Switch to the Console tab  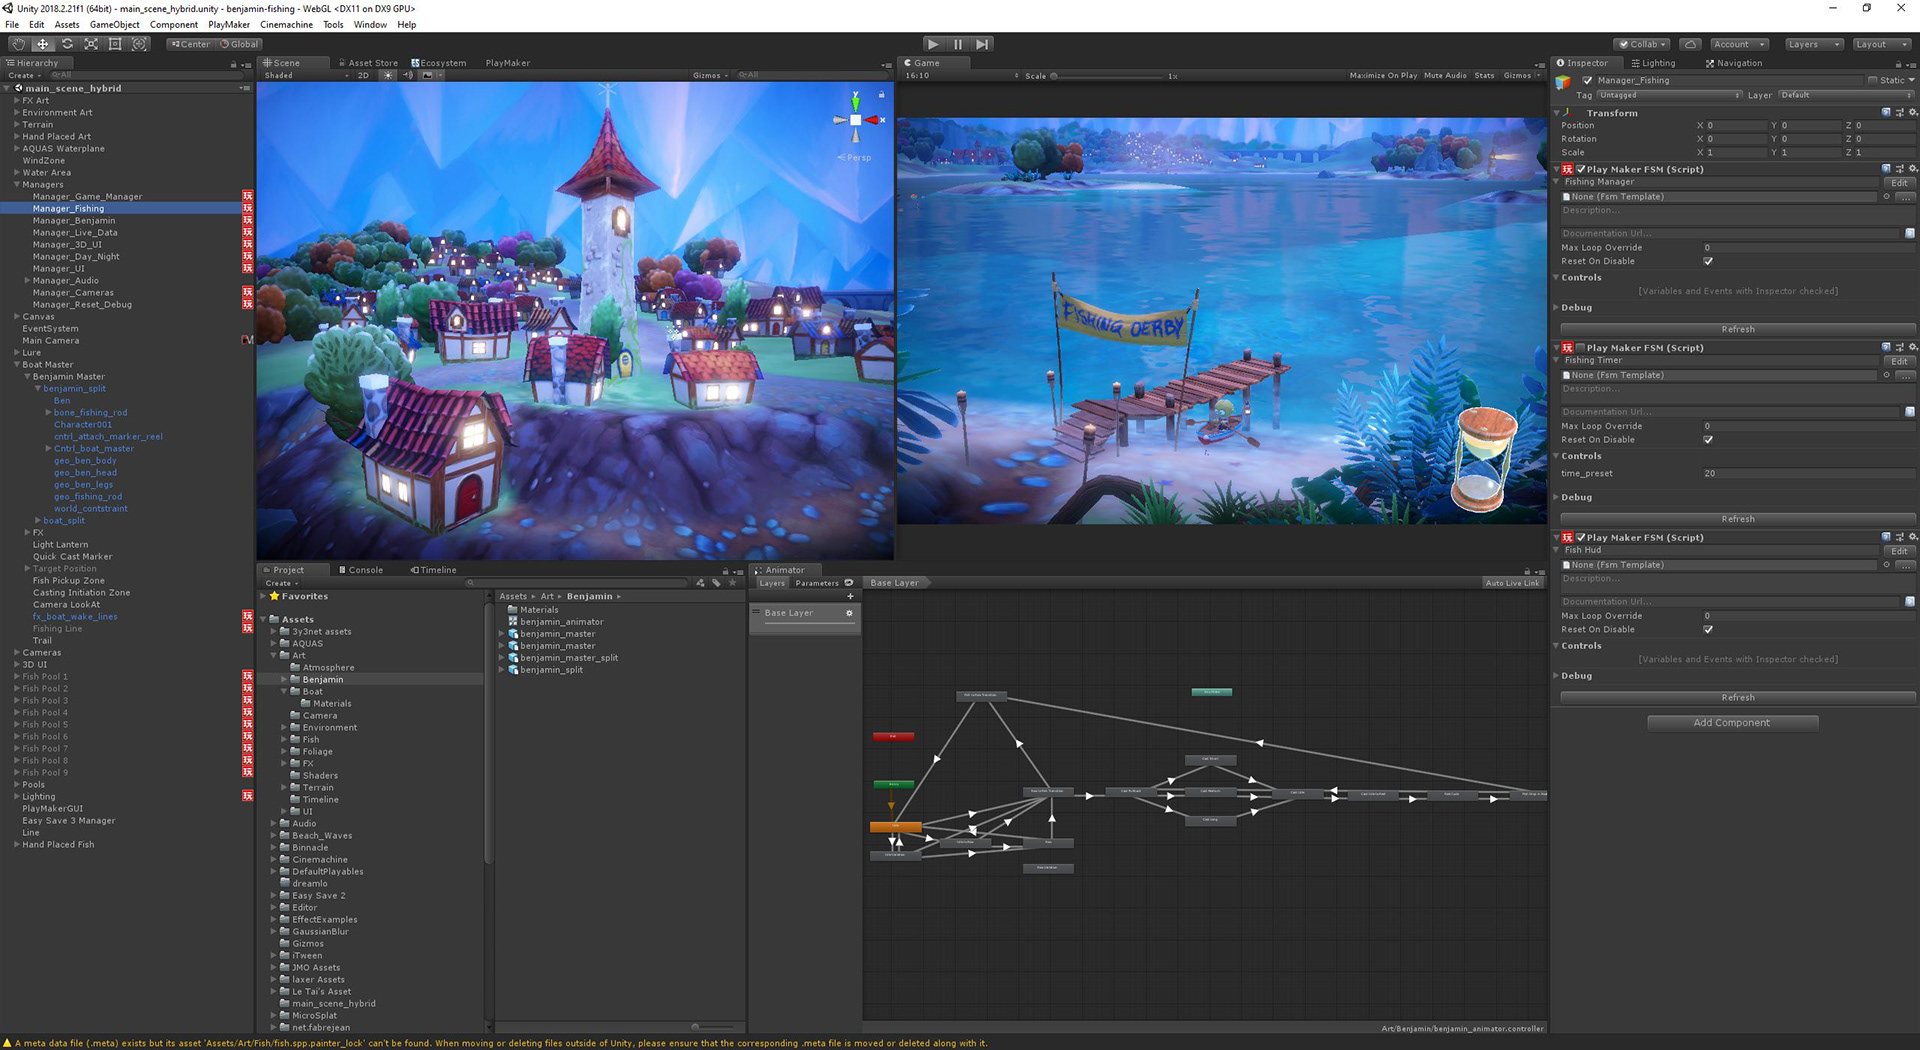(360, 570)
